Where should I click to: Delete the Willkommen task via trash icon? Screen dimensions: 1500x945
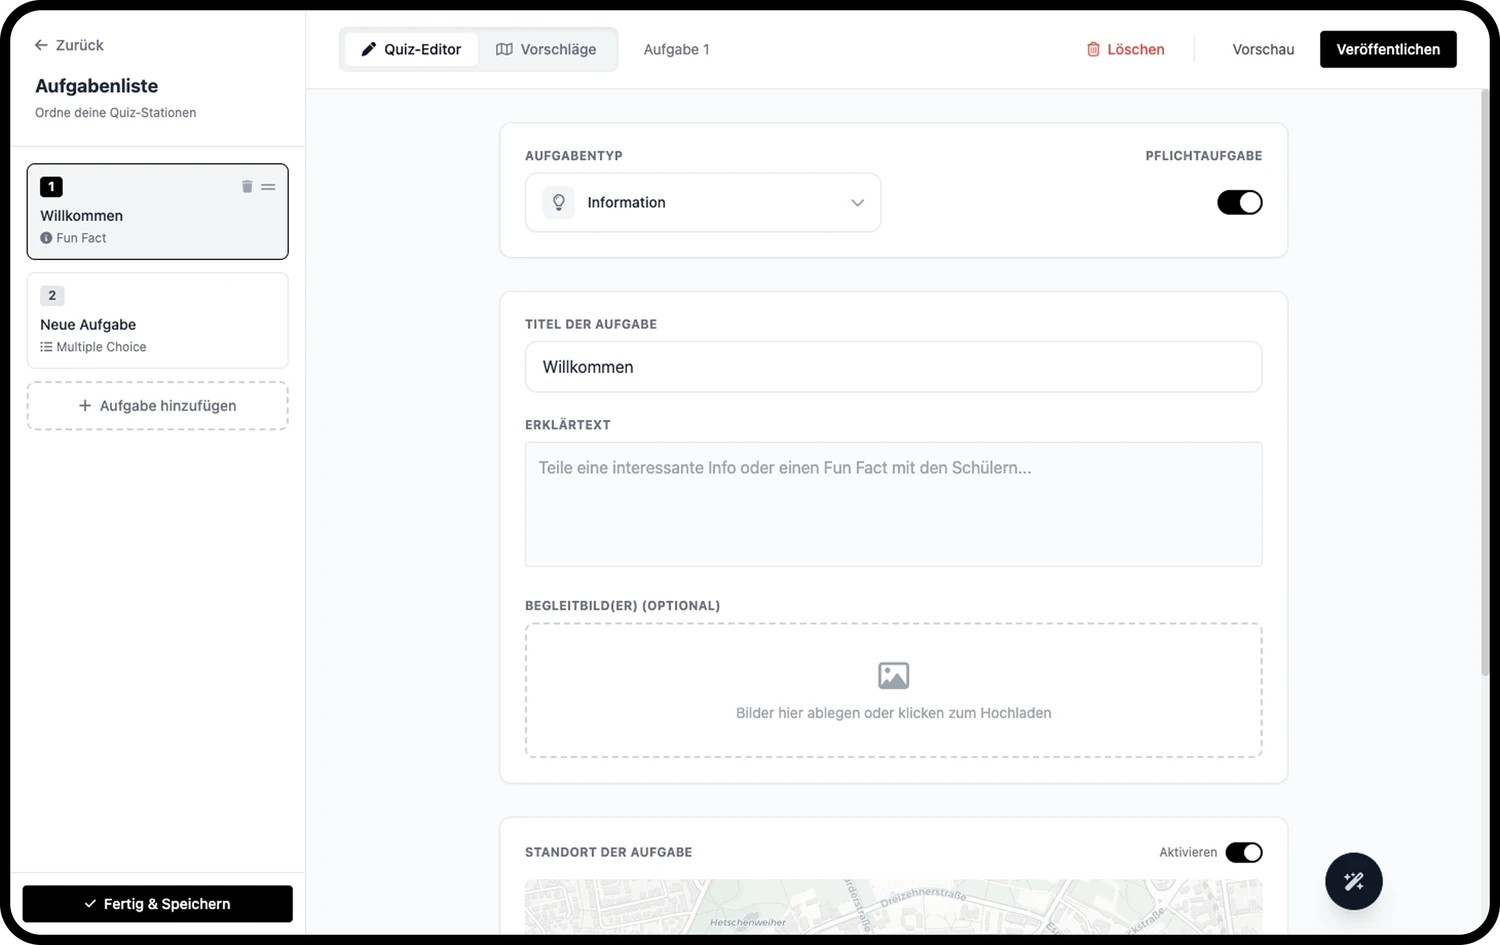pyautogui.click(x=247, y=187)
